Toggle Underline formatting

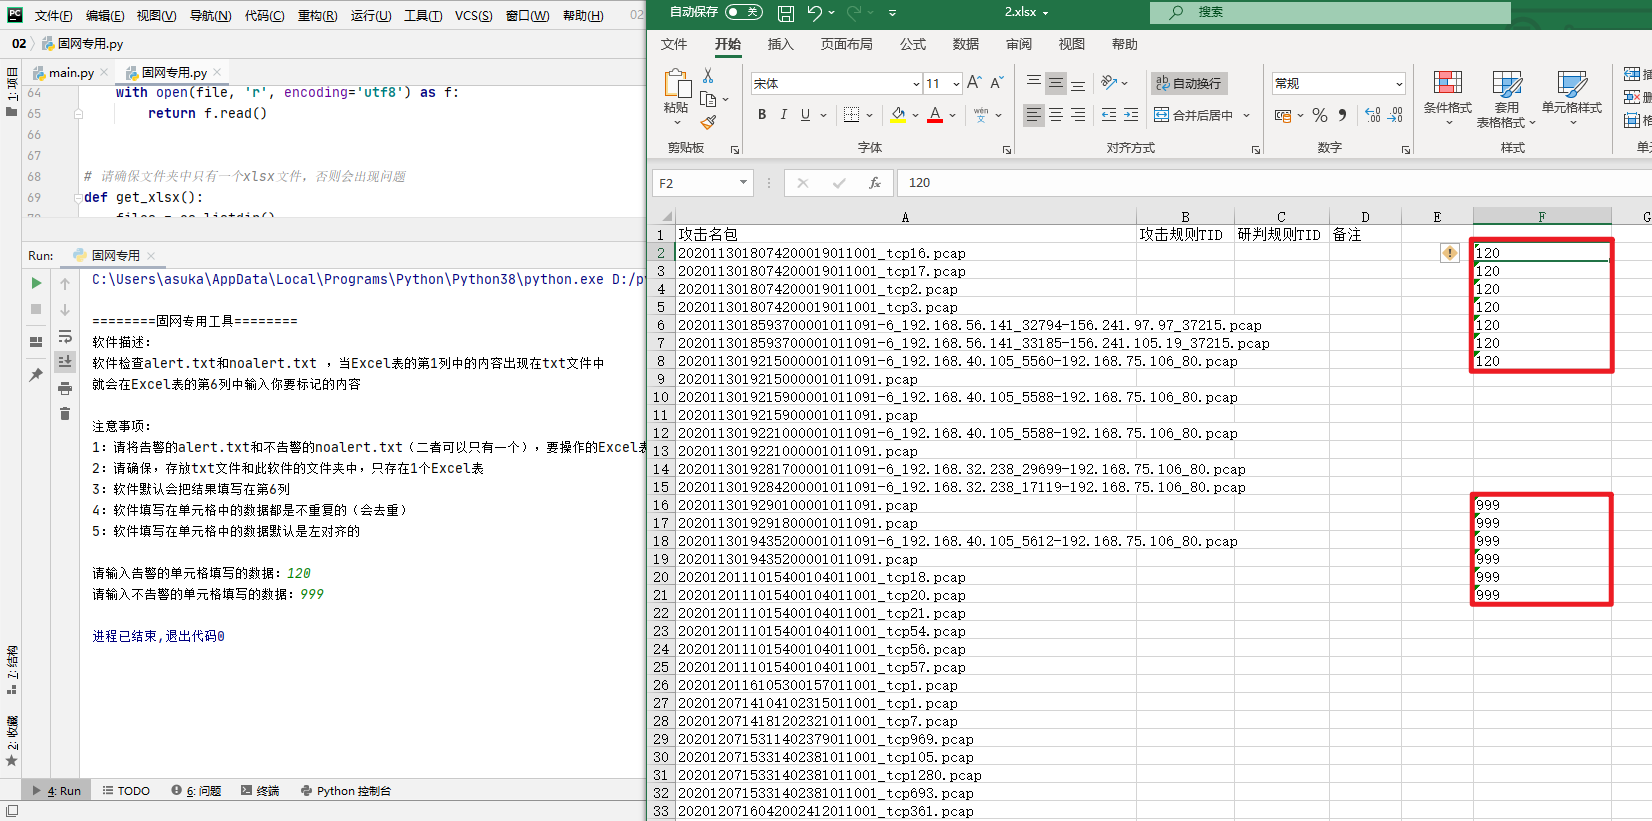click(x=805, y=115)
